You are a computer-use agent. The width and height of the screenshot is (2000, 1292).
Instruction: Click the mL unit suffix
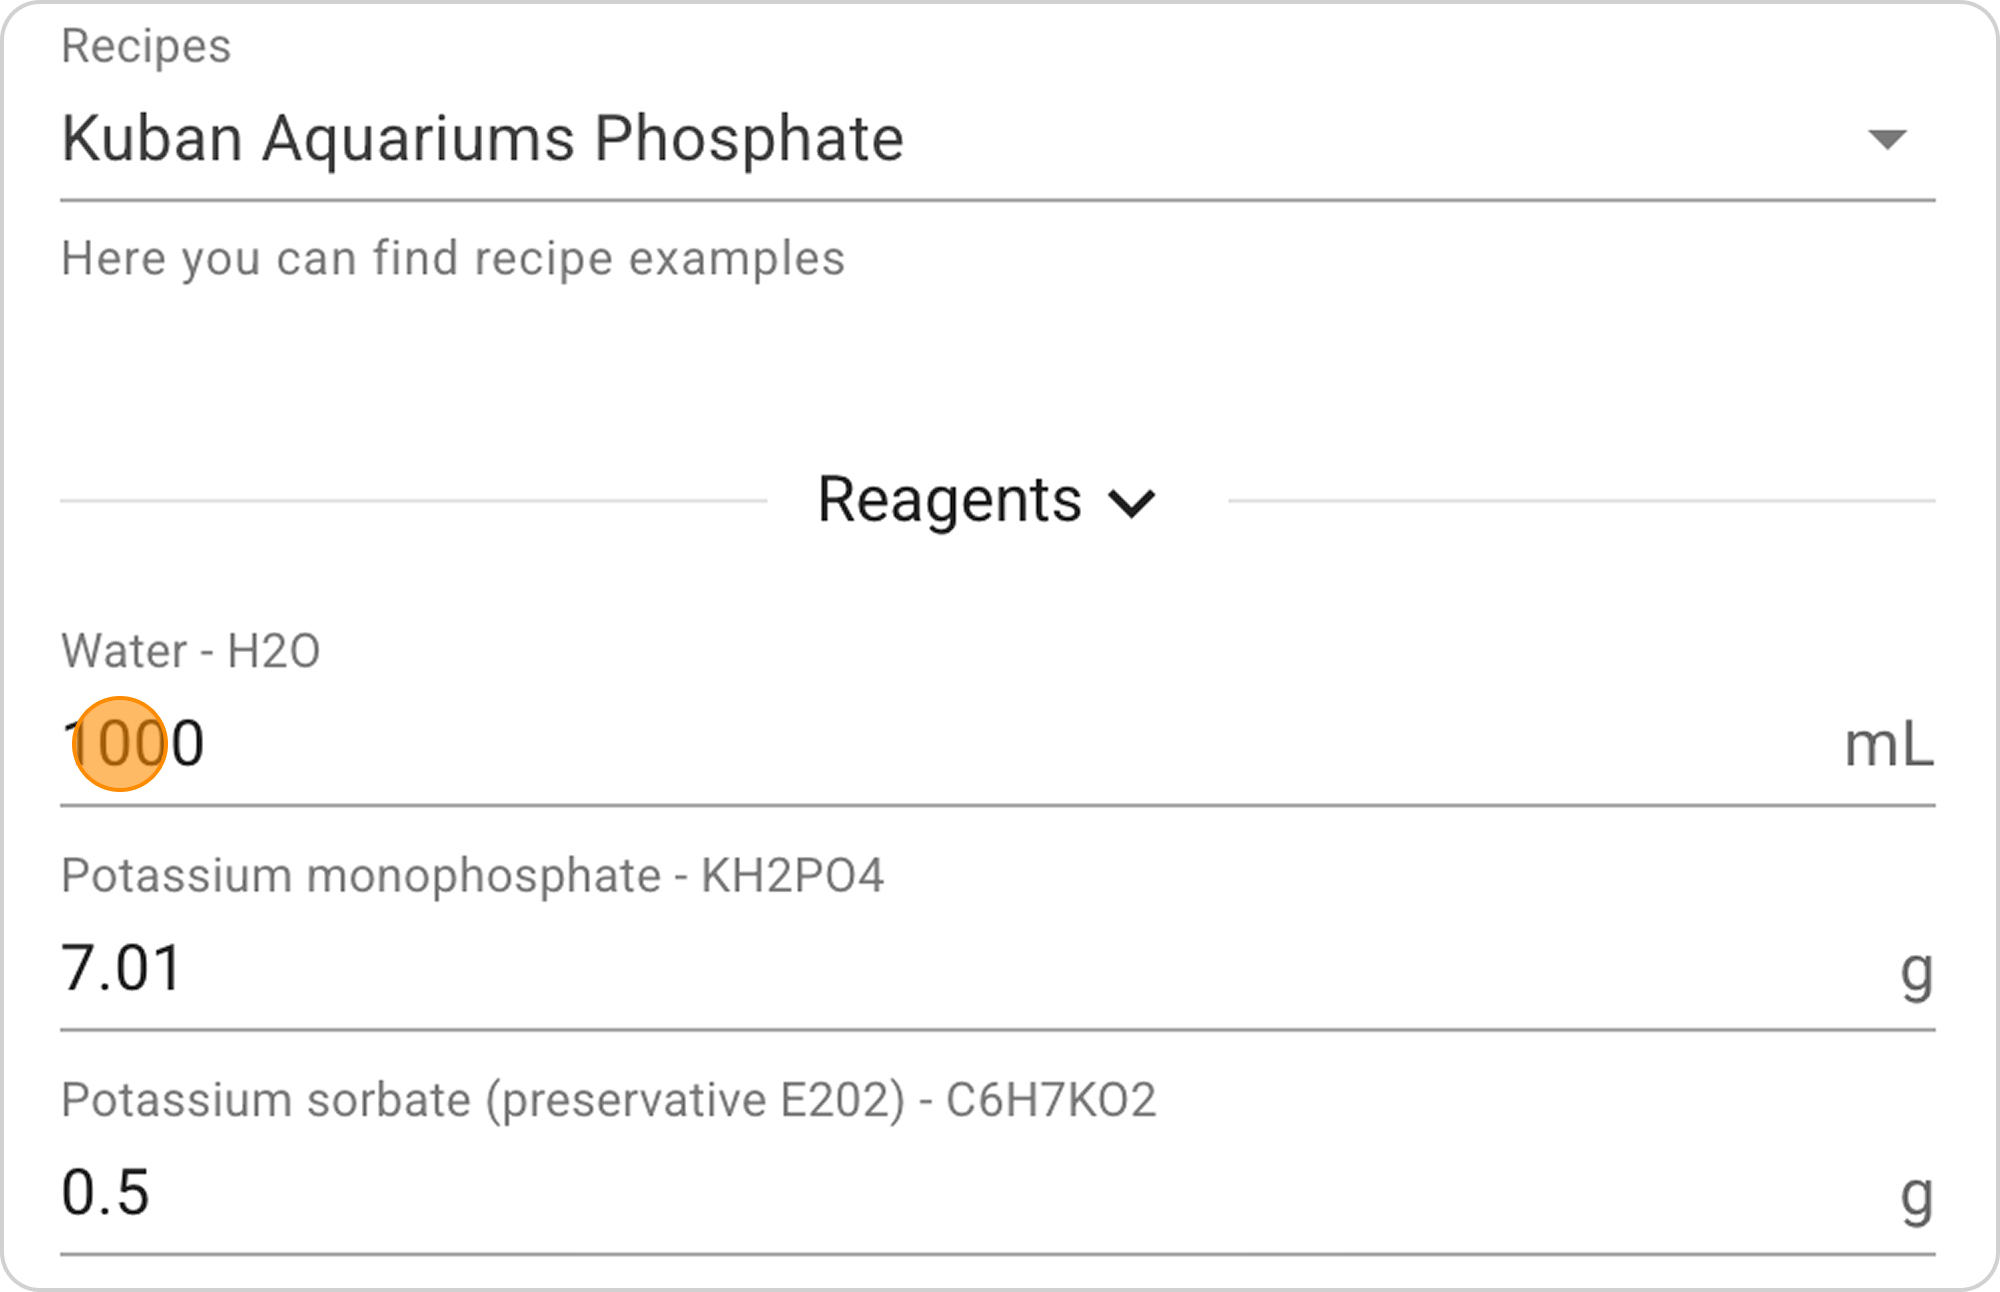coord(1888,745)
